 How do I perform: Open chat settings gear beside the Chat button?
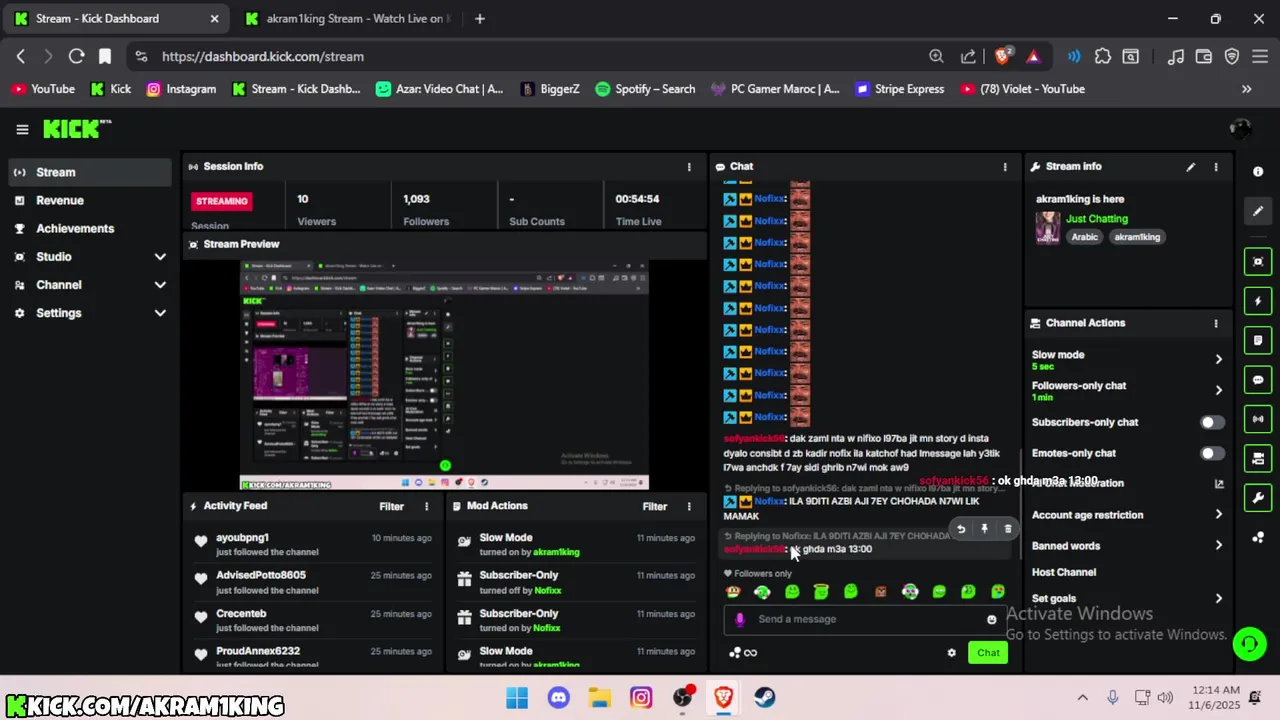951,653
